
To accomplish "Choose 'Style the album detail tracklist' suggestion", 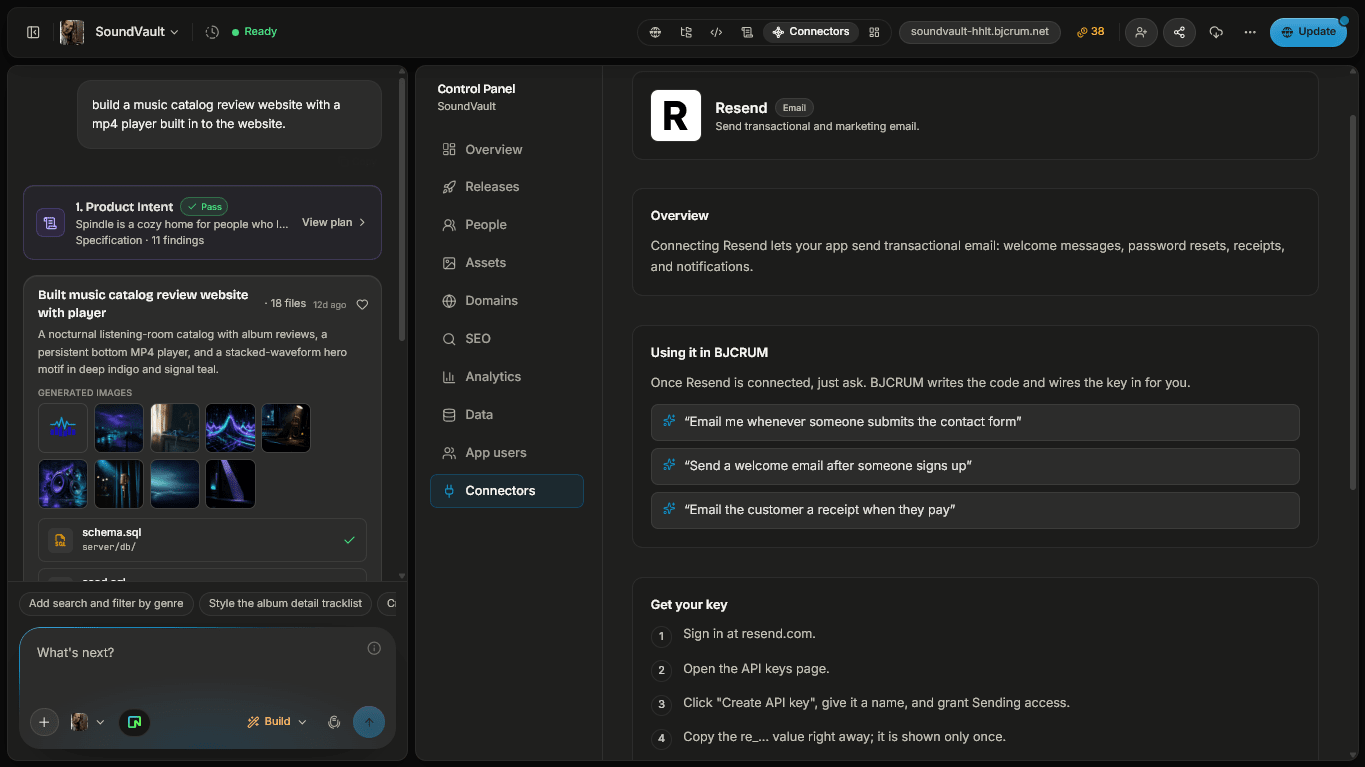I will (285, 604).
